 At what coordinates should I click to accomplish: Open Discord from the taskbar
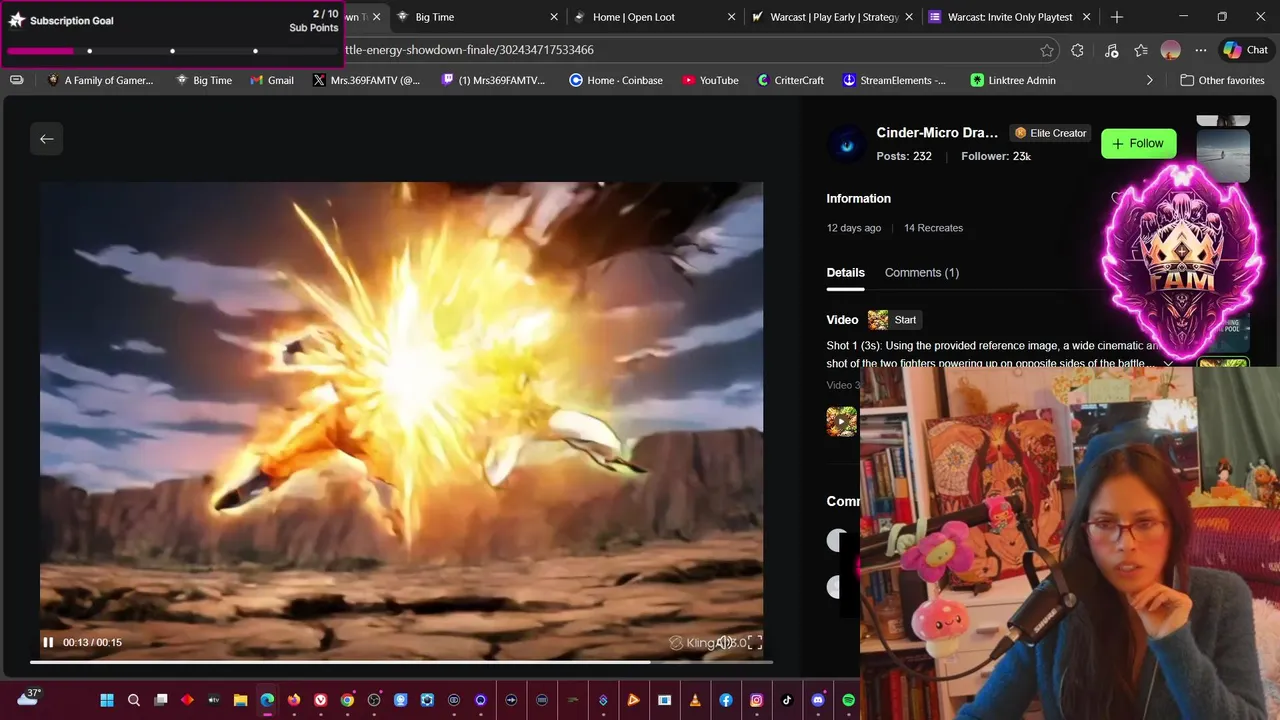818,700
